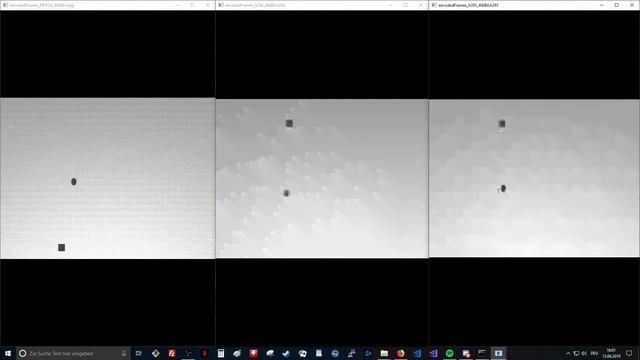Click the app icon in left window title bar
The width and height of the screenshot is (640, 360).
(x=5, y=5)
